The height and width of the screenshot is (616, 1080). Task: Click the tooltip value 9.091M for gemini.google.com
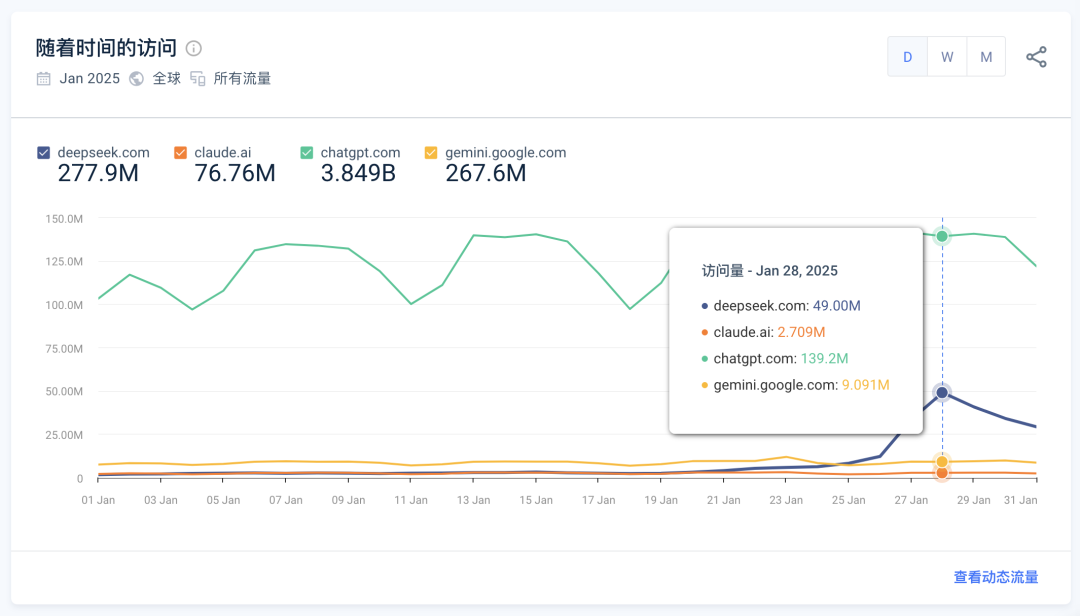[x=866, y=385]
